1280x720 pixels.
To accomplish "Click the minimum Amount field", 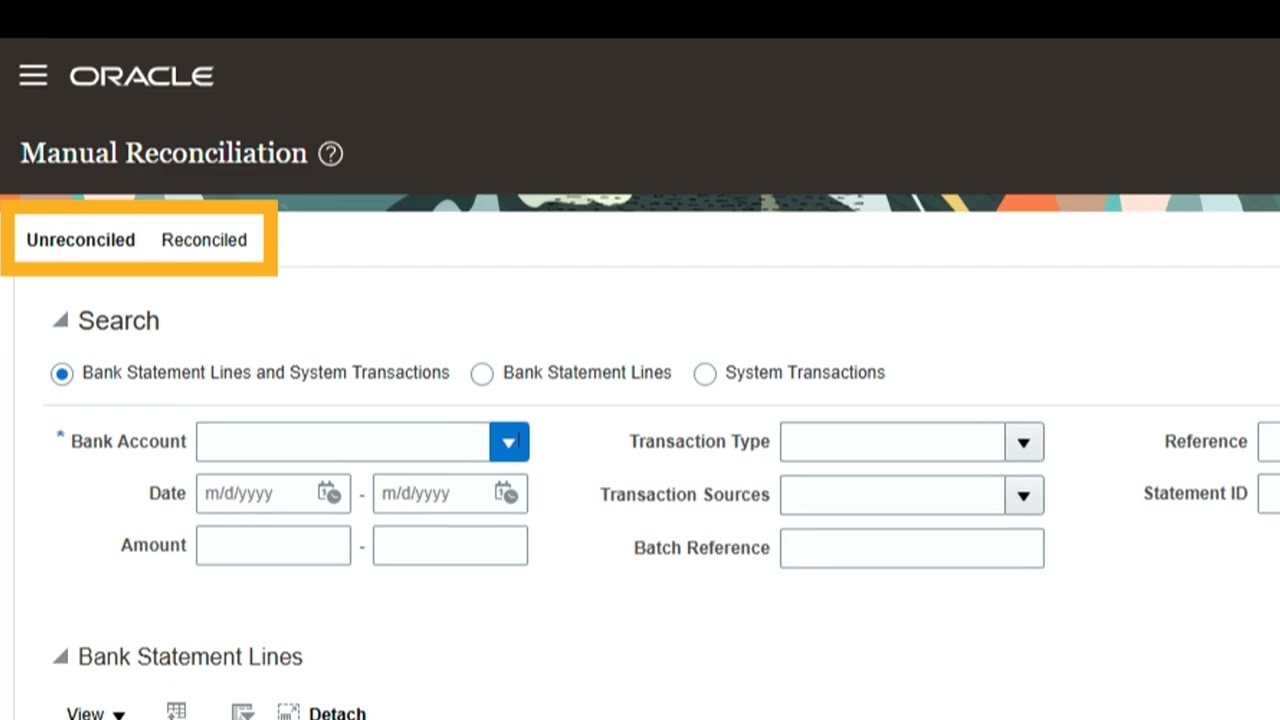I will coord(273,546).
